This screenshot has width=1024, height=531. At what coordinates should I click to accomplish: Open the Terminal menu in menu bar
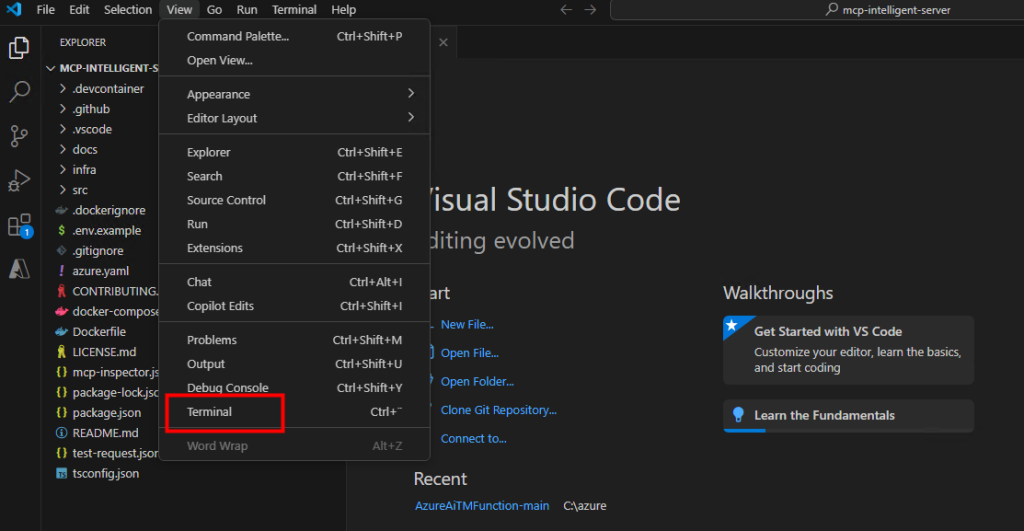click(294, 10)
